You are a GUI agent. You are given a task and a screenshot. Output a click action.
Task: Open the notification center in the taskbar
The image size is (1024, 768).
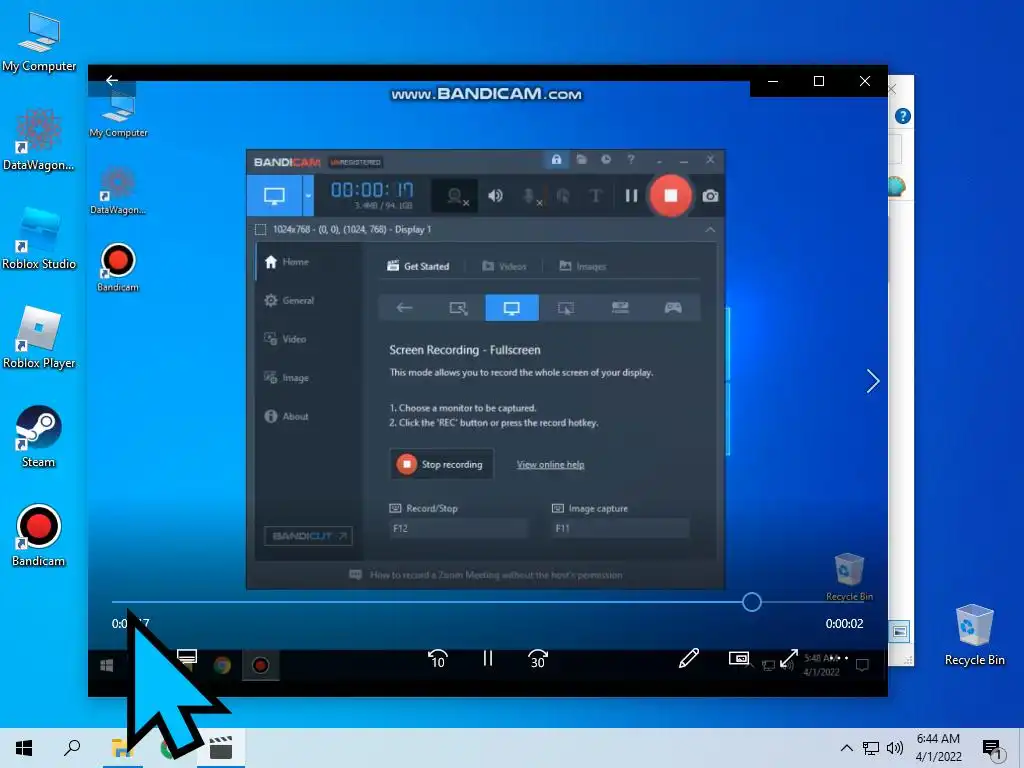pos(991,749)
